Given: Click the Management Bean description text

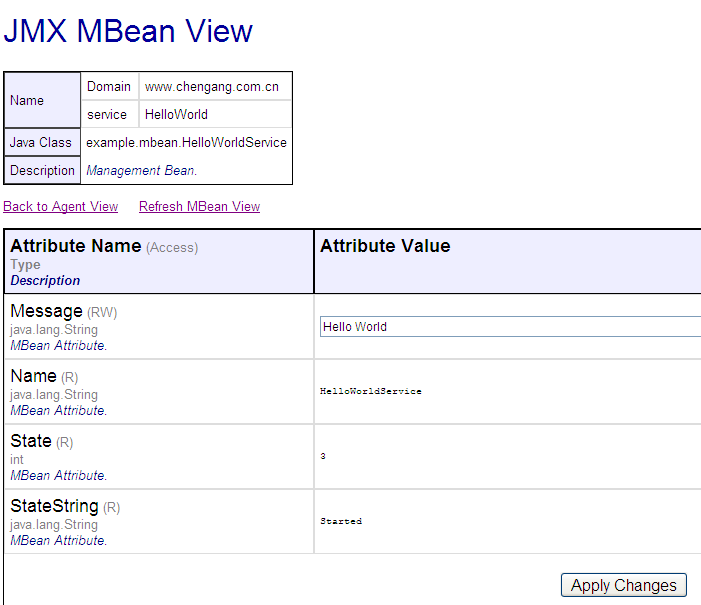Looking at the screenshot, I should 141,170.
